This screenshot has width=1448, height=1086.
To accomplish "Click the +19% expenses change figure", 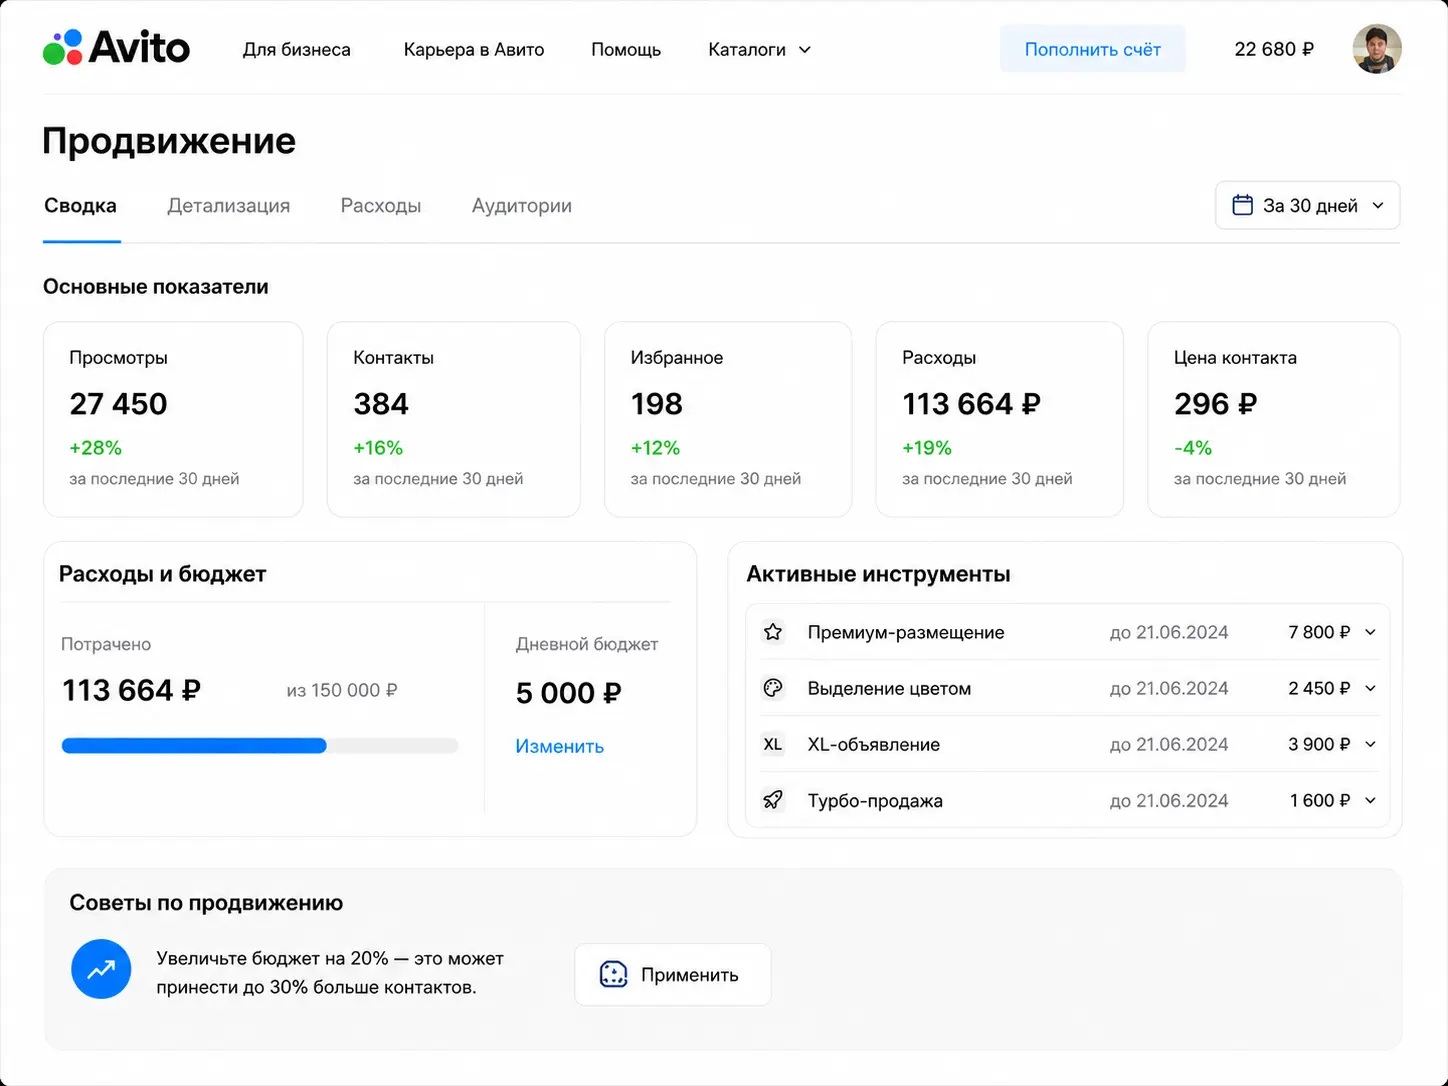I will coord(927,448).
